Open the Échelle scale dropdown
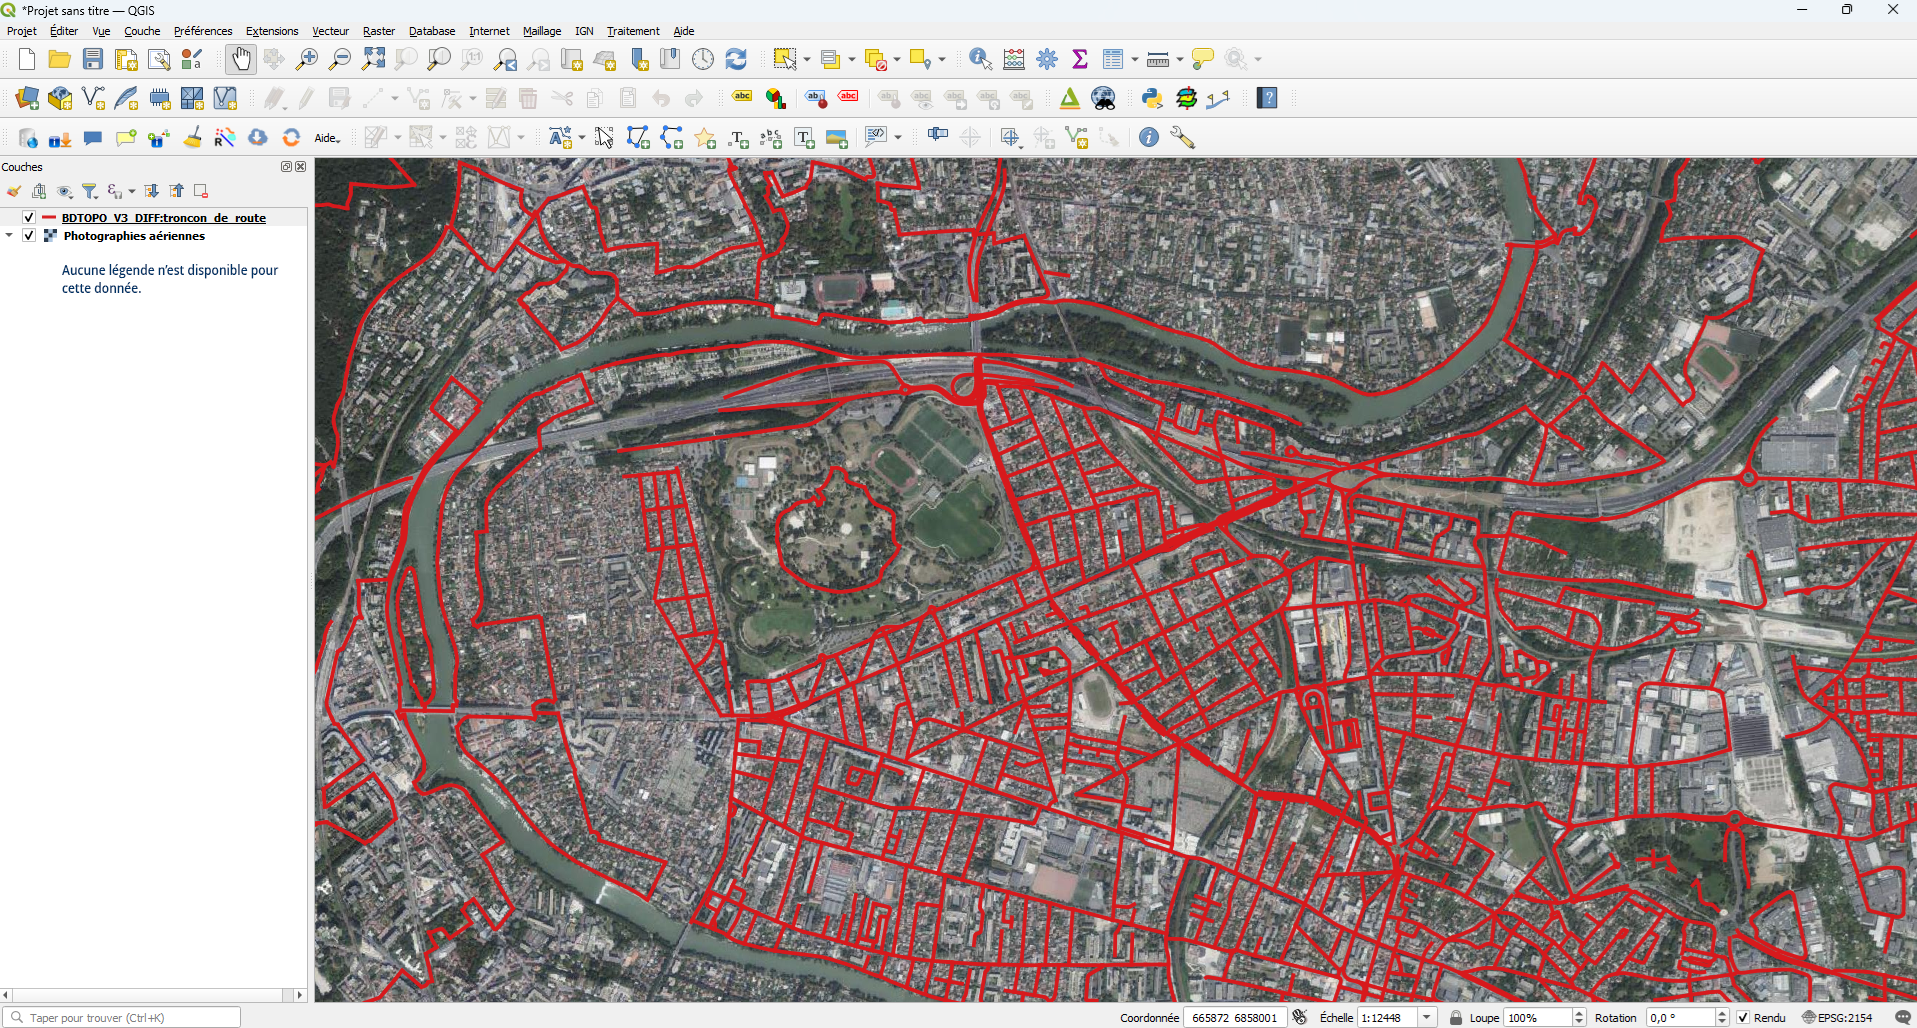Image resolution: width=1917 pixels, height=1028 pixels. (x=1427, y=1018)
